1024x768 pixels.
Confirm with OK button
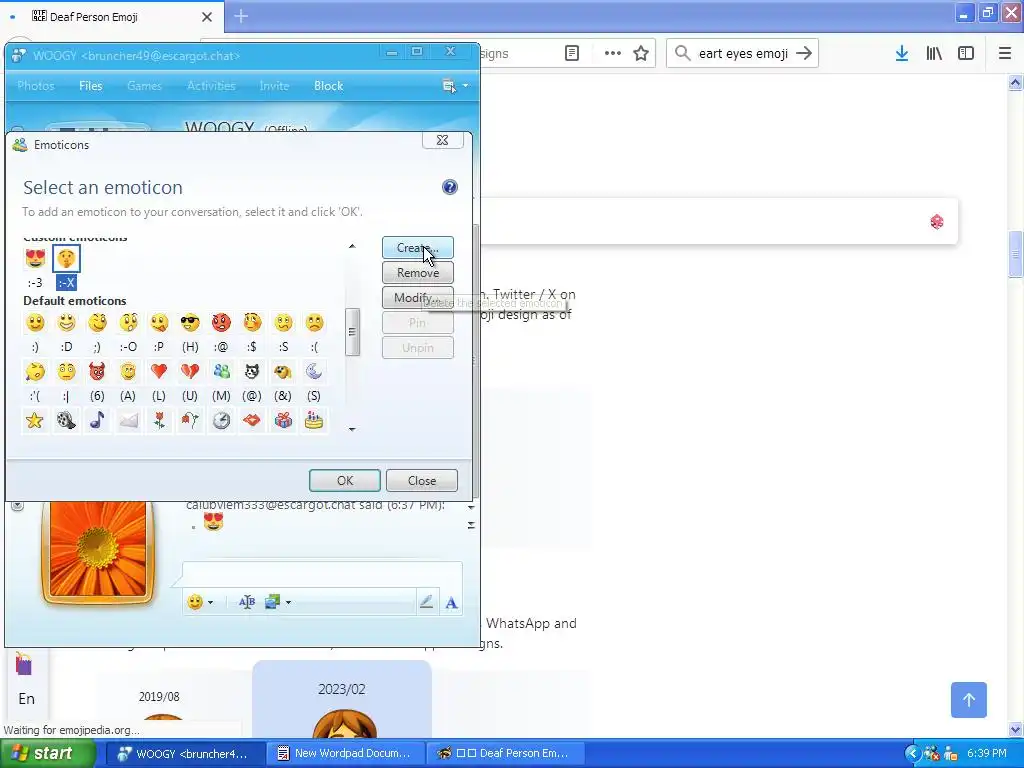coord(345,481)
